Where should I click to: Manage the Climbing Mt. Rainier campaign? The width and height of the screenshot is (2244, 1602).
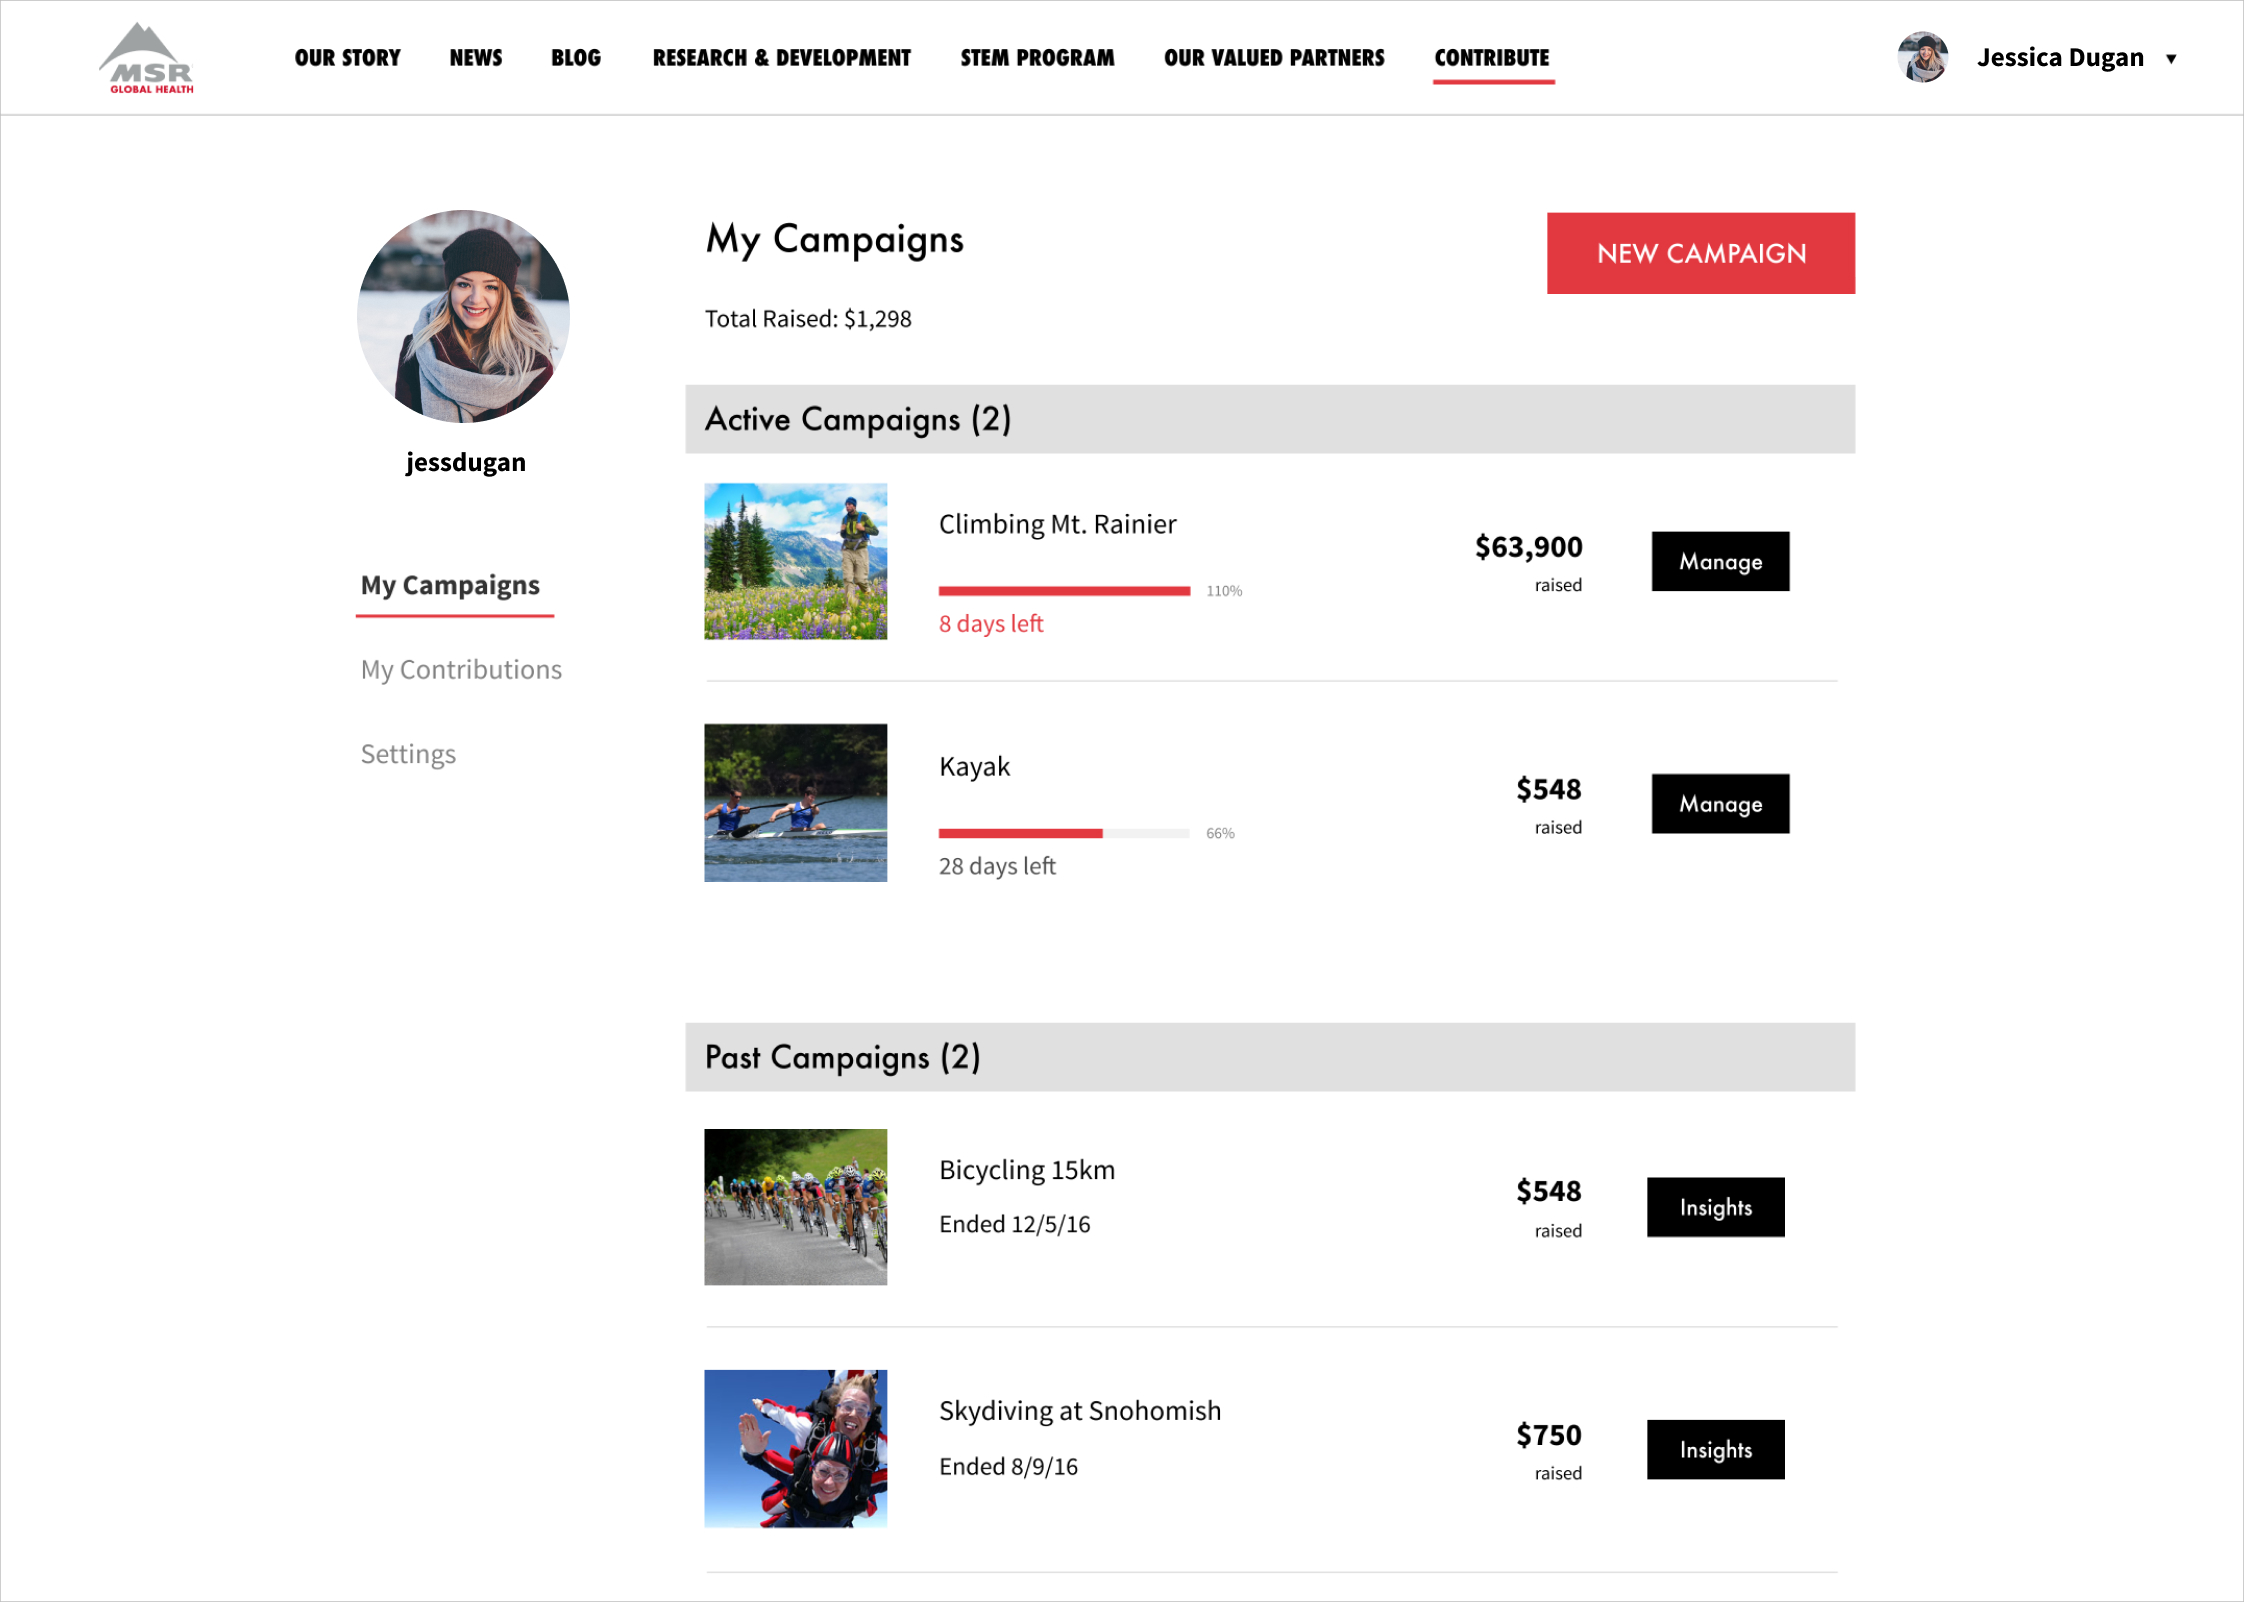click(1720, 561)
